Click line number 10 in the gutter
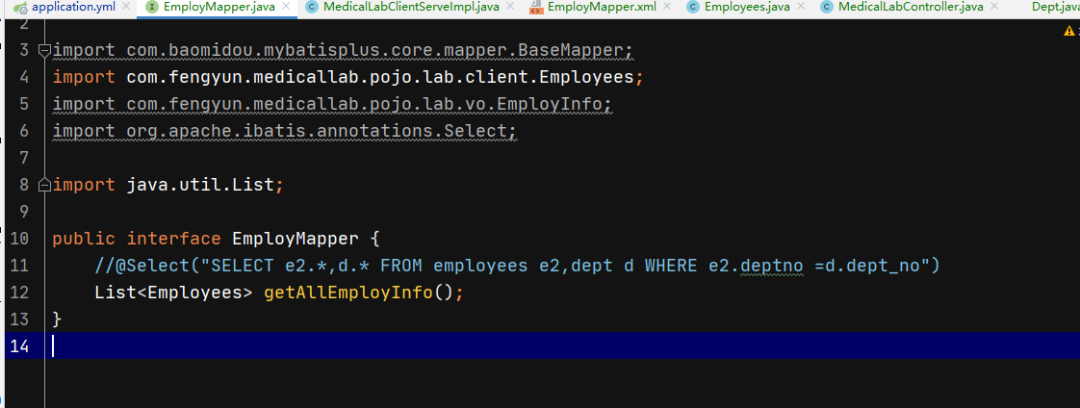 [19, 238]
